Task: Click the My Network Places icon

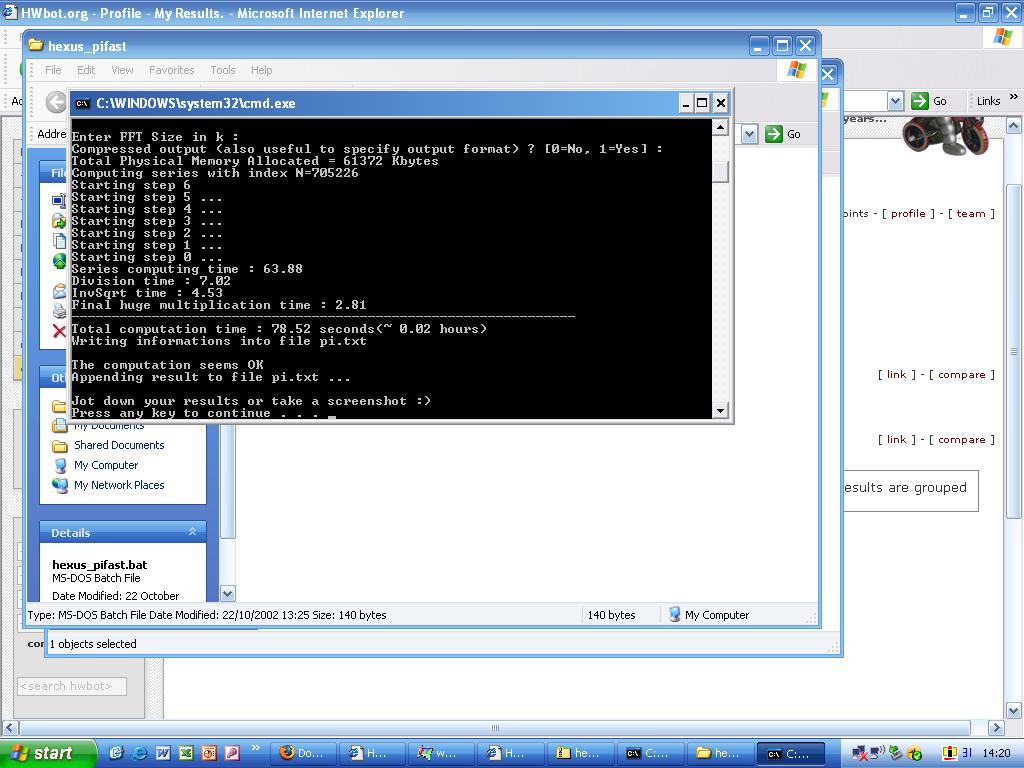Action: (60, 485)
